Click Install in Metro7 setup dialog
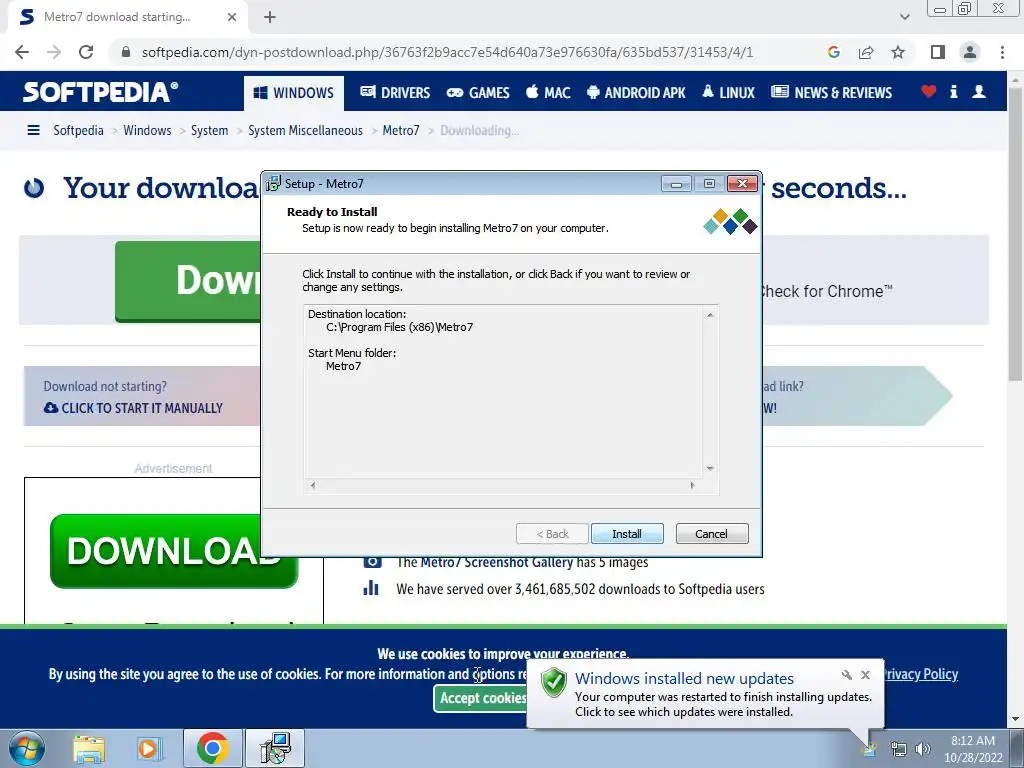 [x=627, y=534]
